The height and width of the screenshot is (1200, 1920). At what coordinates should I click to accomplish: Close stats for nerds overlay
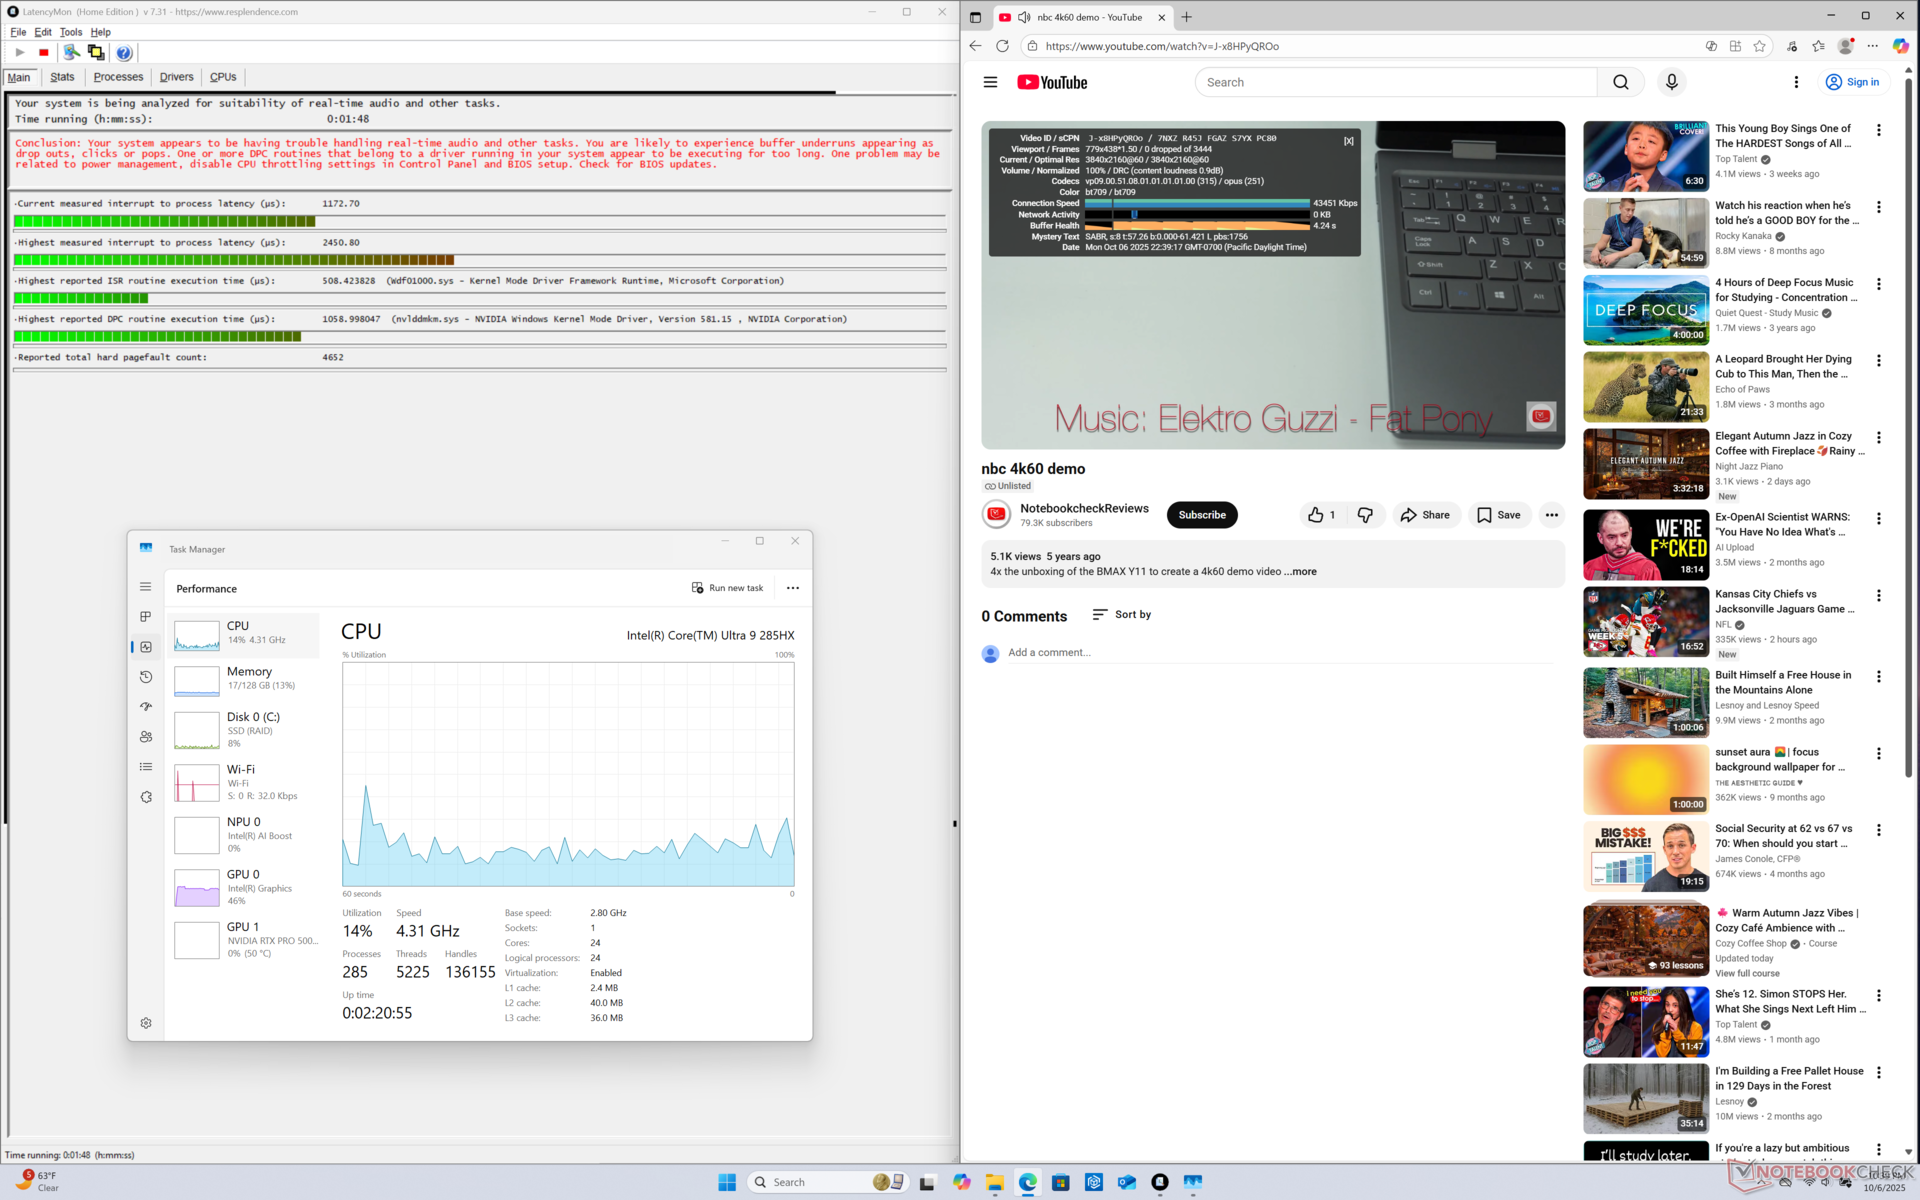tap(1348, 141)
